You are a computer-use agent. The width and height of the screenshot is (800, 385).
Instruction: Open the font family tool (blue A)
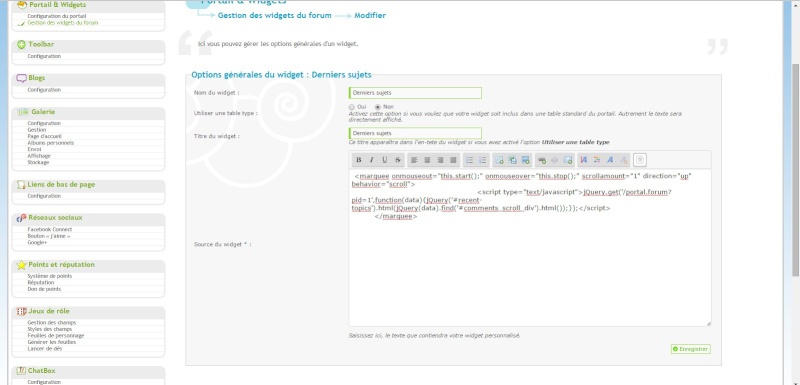point(610,160)
